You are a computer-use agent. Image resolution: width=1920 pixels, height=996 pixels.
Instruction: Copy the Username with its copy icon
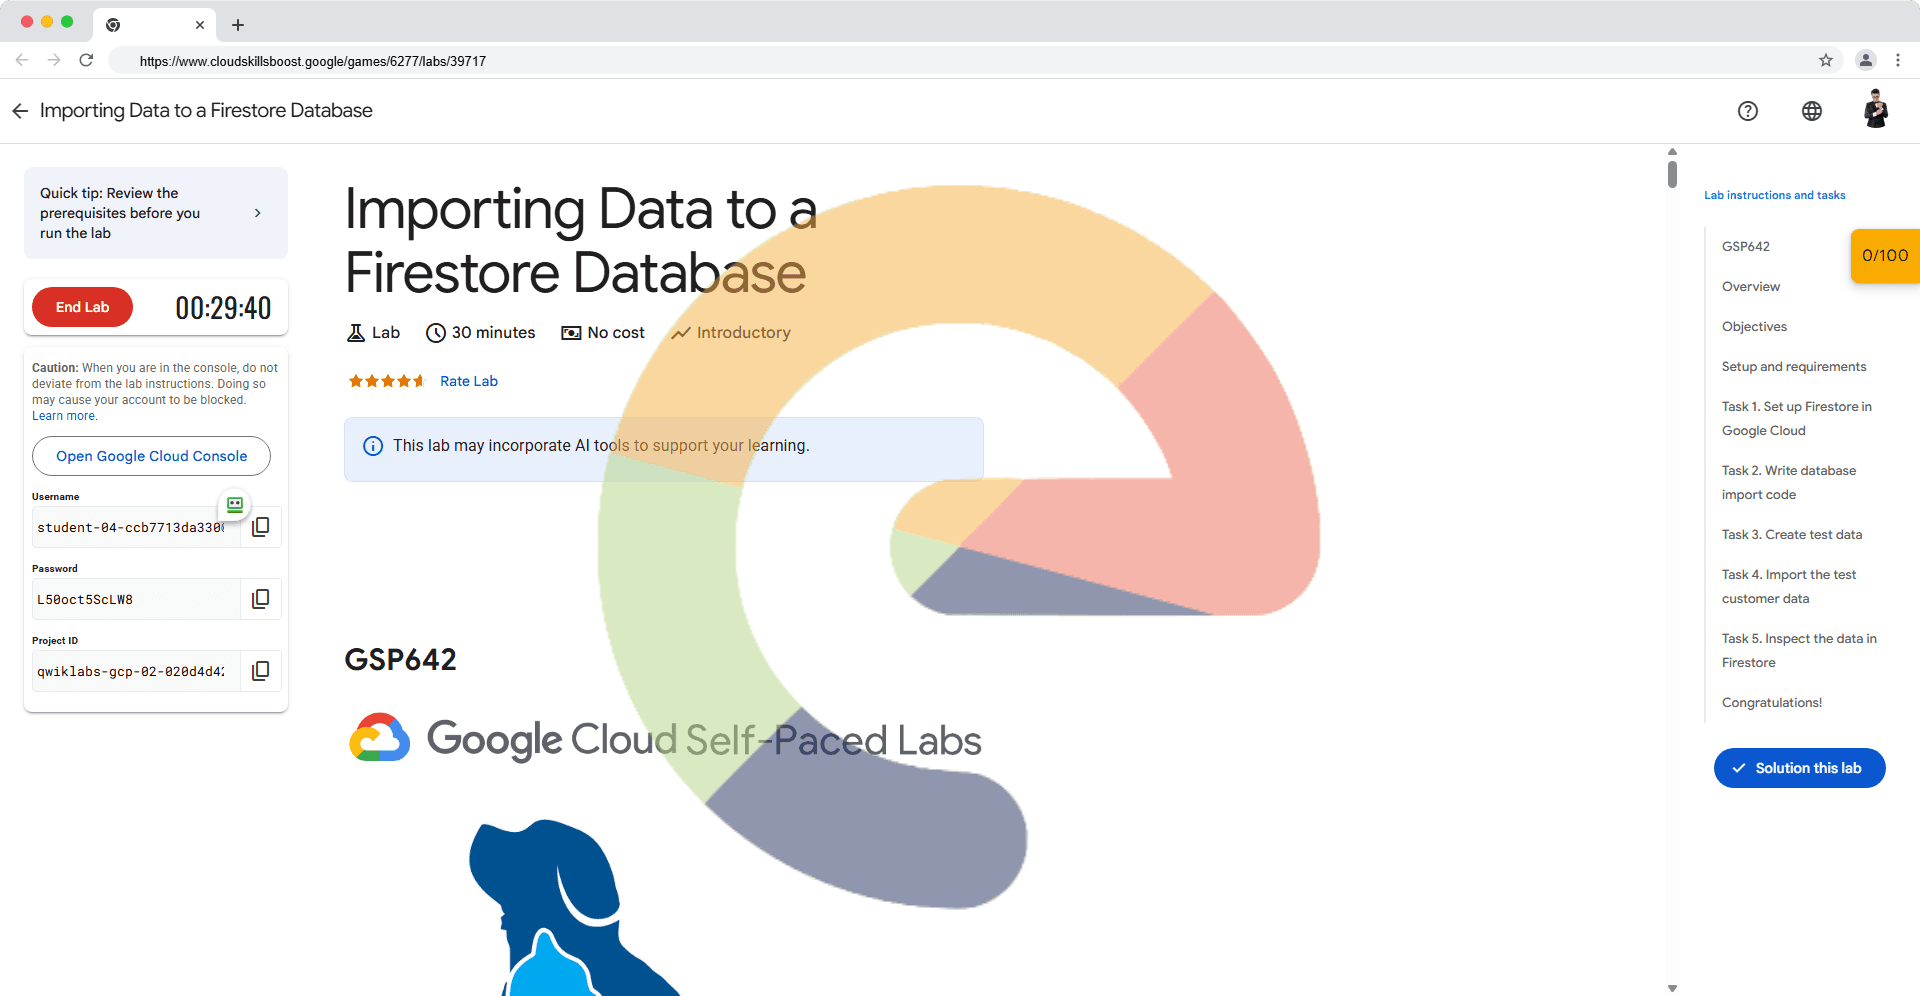click(260, 527)
